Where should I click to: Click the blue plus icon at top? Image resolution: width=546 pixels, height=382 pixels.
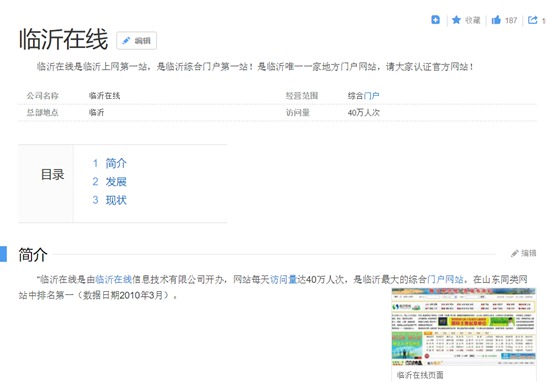click(435, 20)
